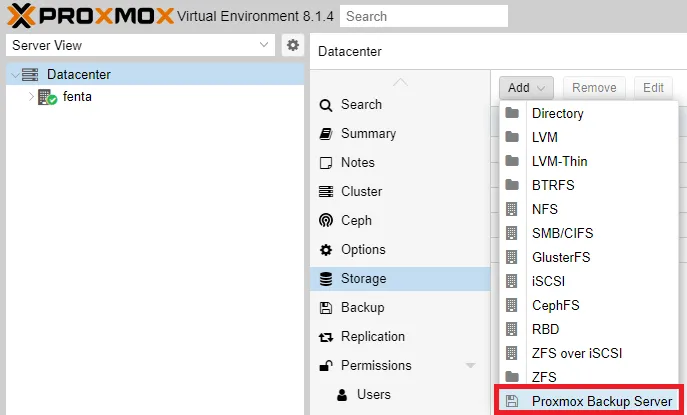This screenshot has height=415, width=687.
Task: Click the Edit button
Action: tap(653, 88)
